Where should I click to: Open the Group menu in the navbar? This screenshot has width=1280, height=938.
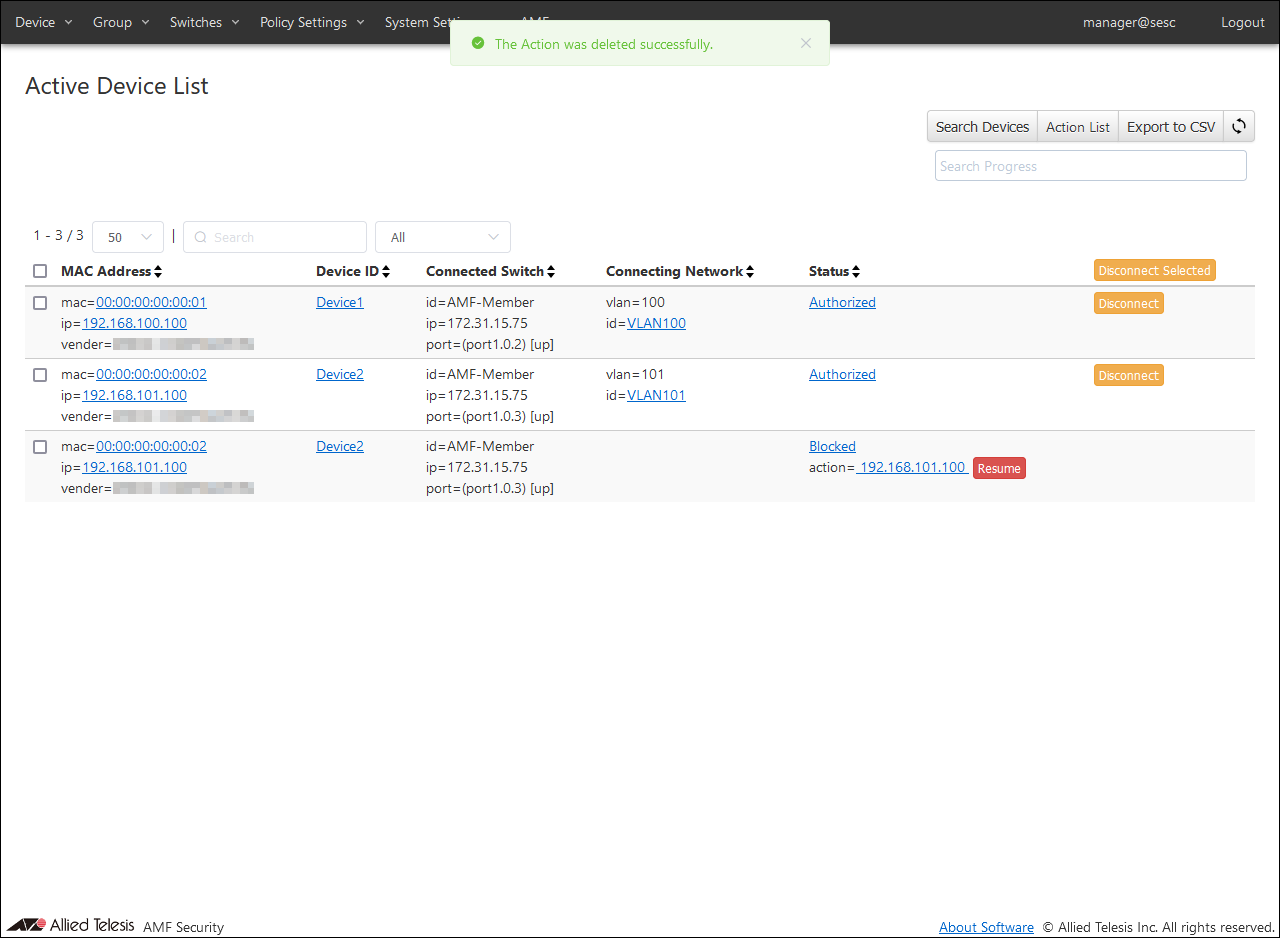point(121,22)
